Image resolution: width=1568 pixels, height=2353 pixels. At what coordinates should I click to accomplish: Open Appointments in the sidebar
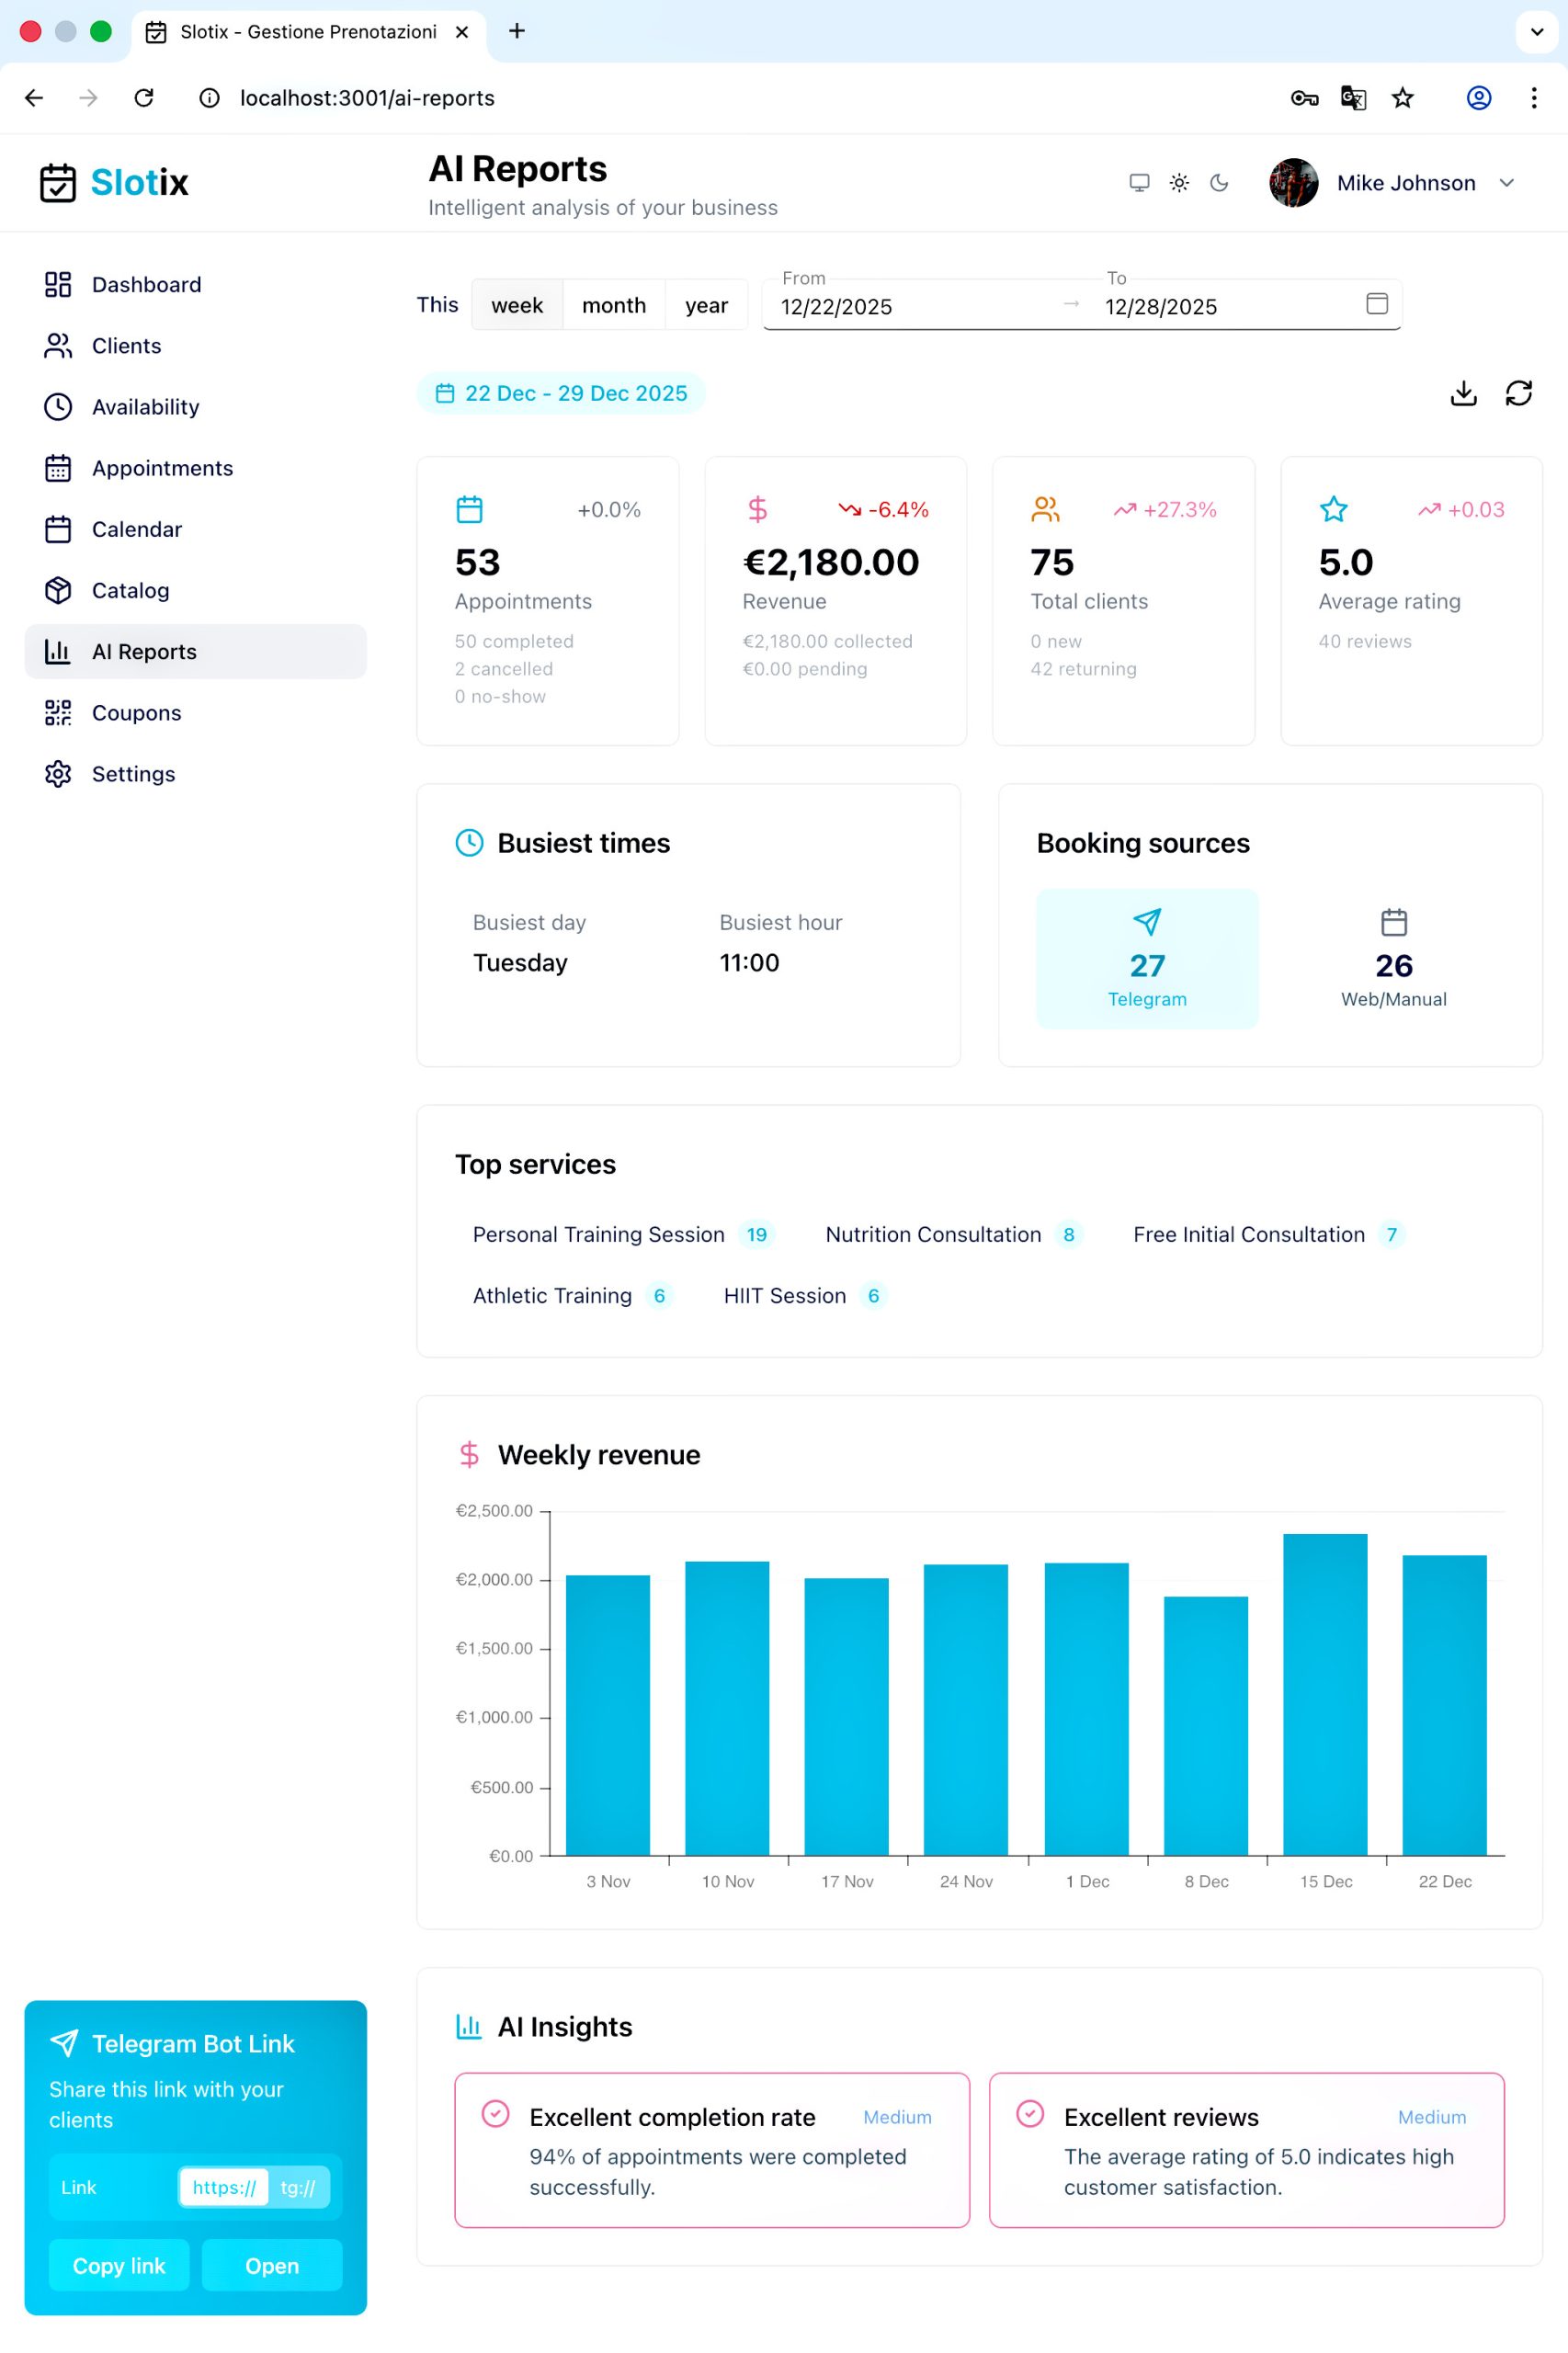click(162, 468)
